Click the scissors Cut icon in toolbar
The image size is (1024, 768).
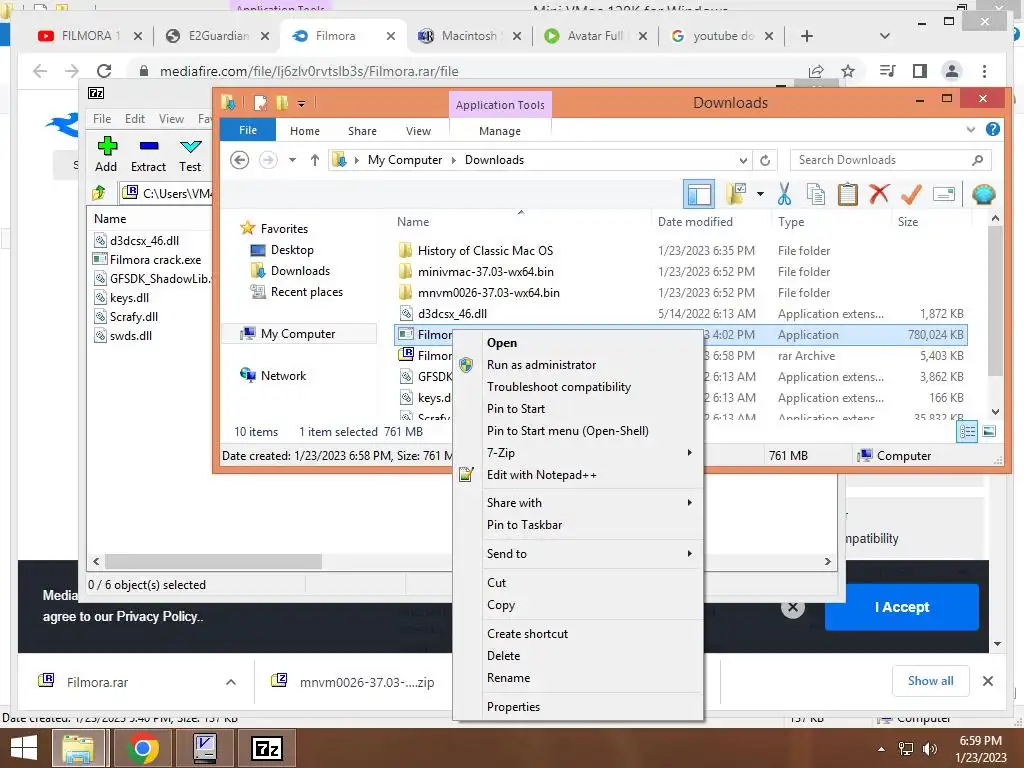(x=784, y=194)
